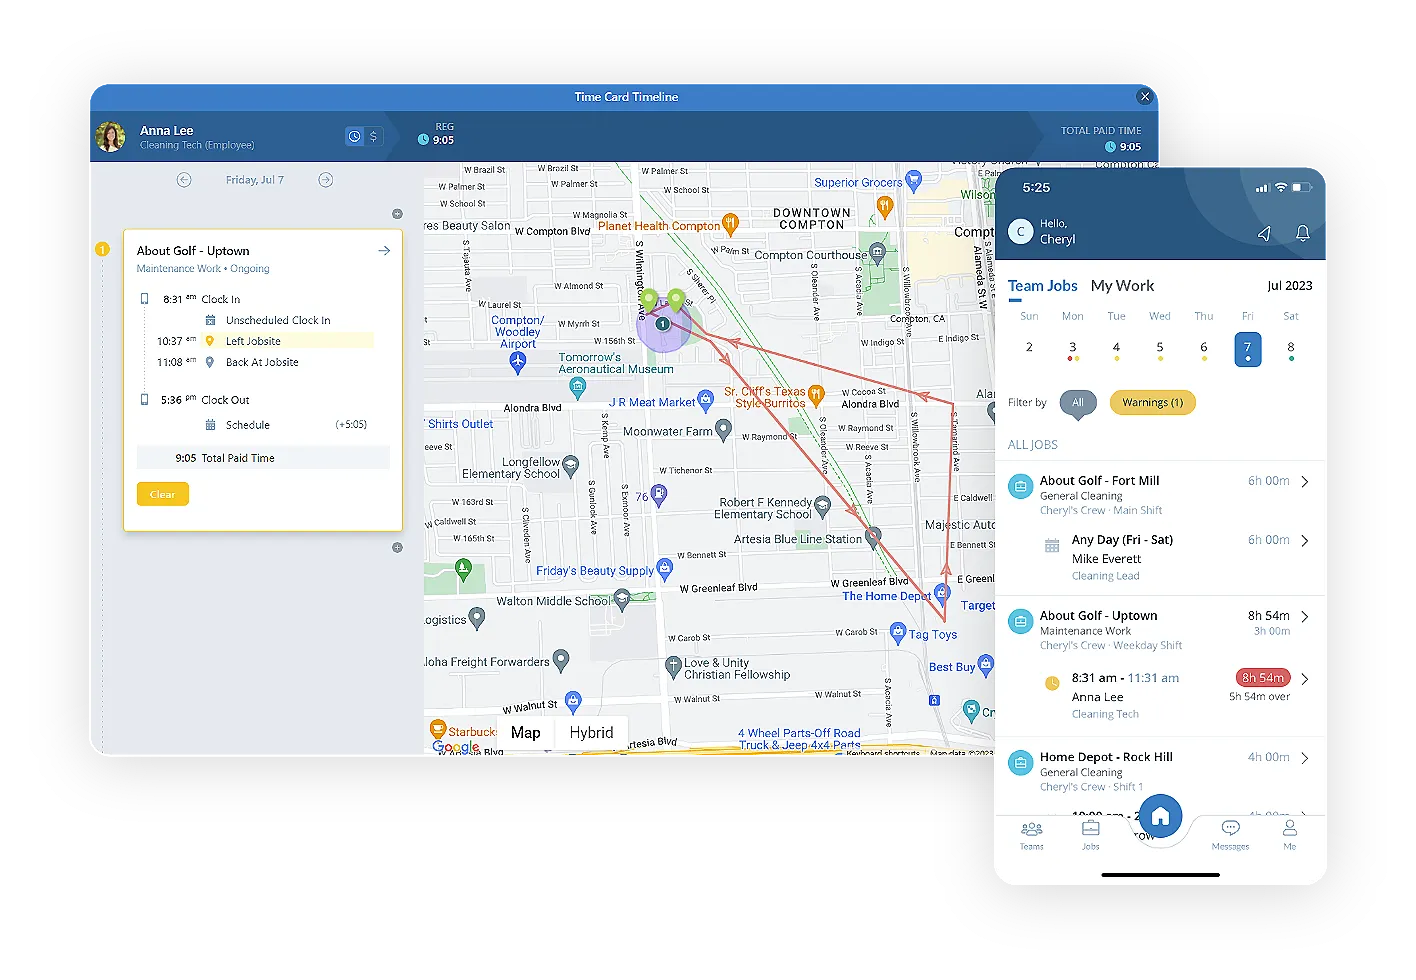
Task: Switch to Map view tab
Action: pos(526,733)
